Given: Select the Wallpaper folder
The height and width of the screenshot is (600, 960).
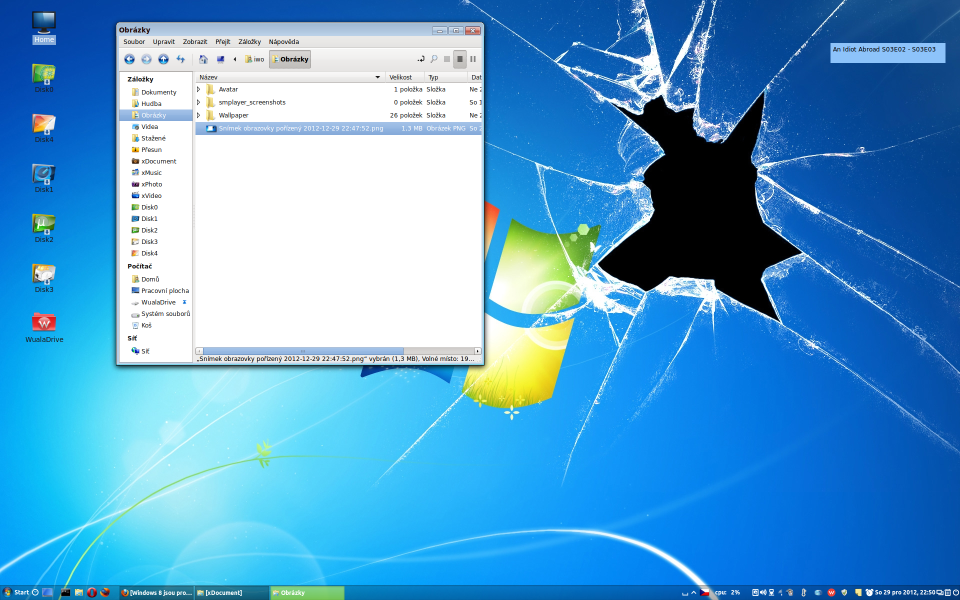Looking at the screenshot, I should 339,115.
